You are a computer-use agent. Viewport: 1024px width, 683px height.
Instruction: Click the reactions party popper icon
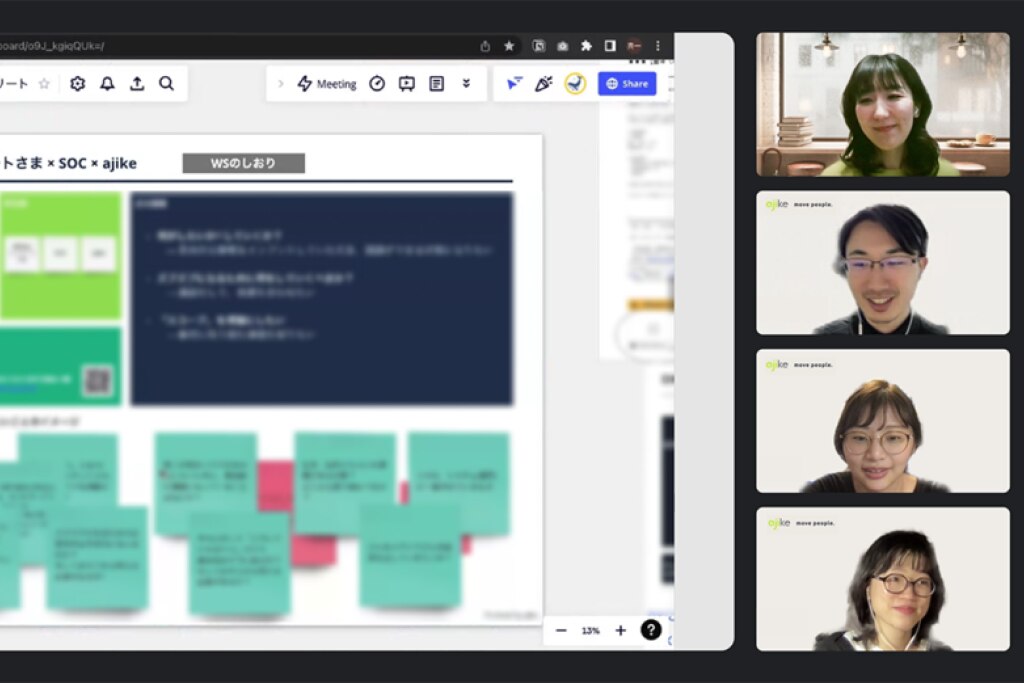543,84
